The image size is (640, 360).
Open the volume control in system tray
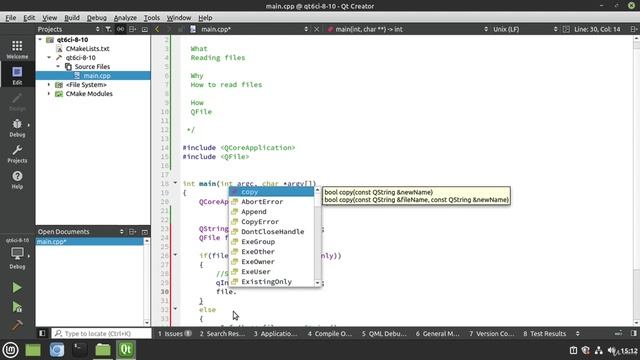tap(612, 351)
